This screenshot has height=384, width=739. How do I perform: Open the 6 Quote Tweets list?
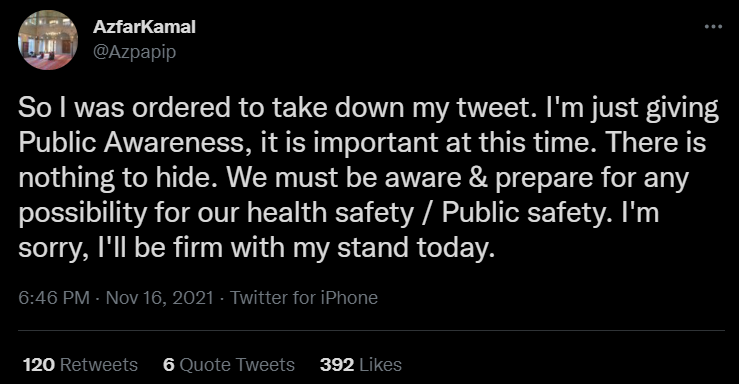[229, 365]
